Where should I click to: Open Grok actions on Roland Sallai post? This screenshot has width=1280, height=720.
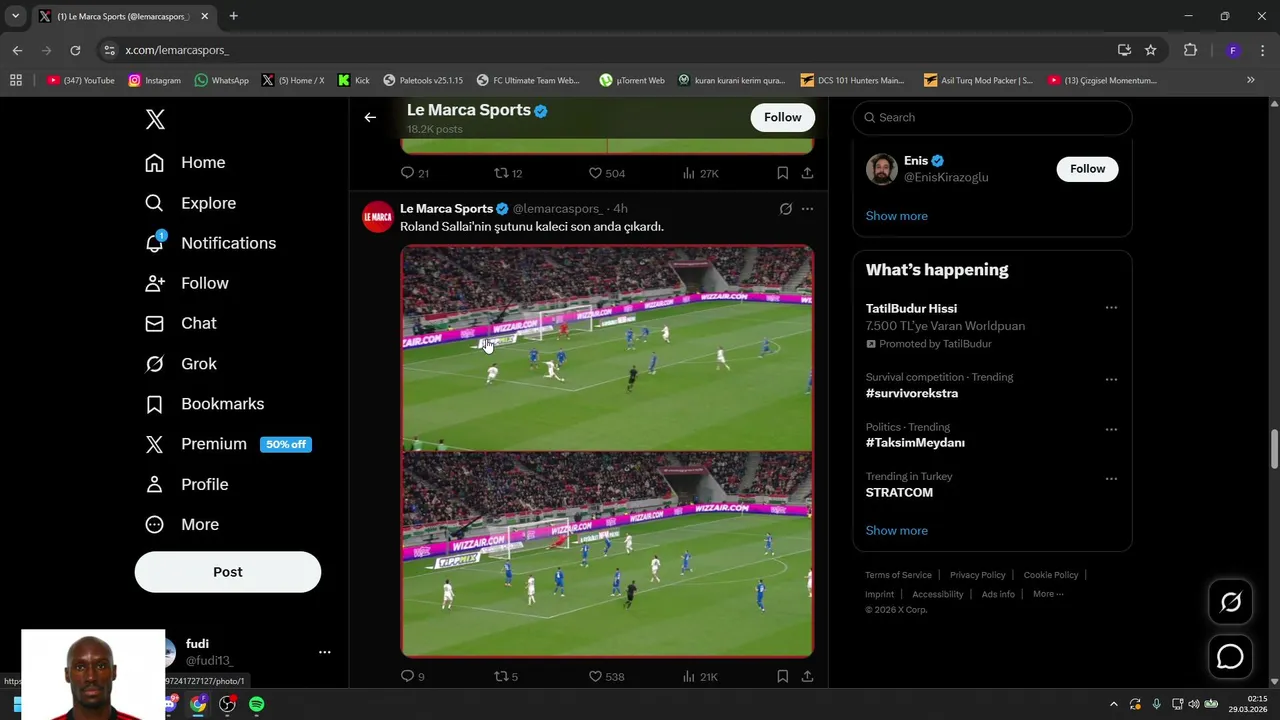pyautogui.click(x=786, y=209)
